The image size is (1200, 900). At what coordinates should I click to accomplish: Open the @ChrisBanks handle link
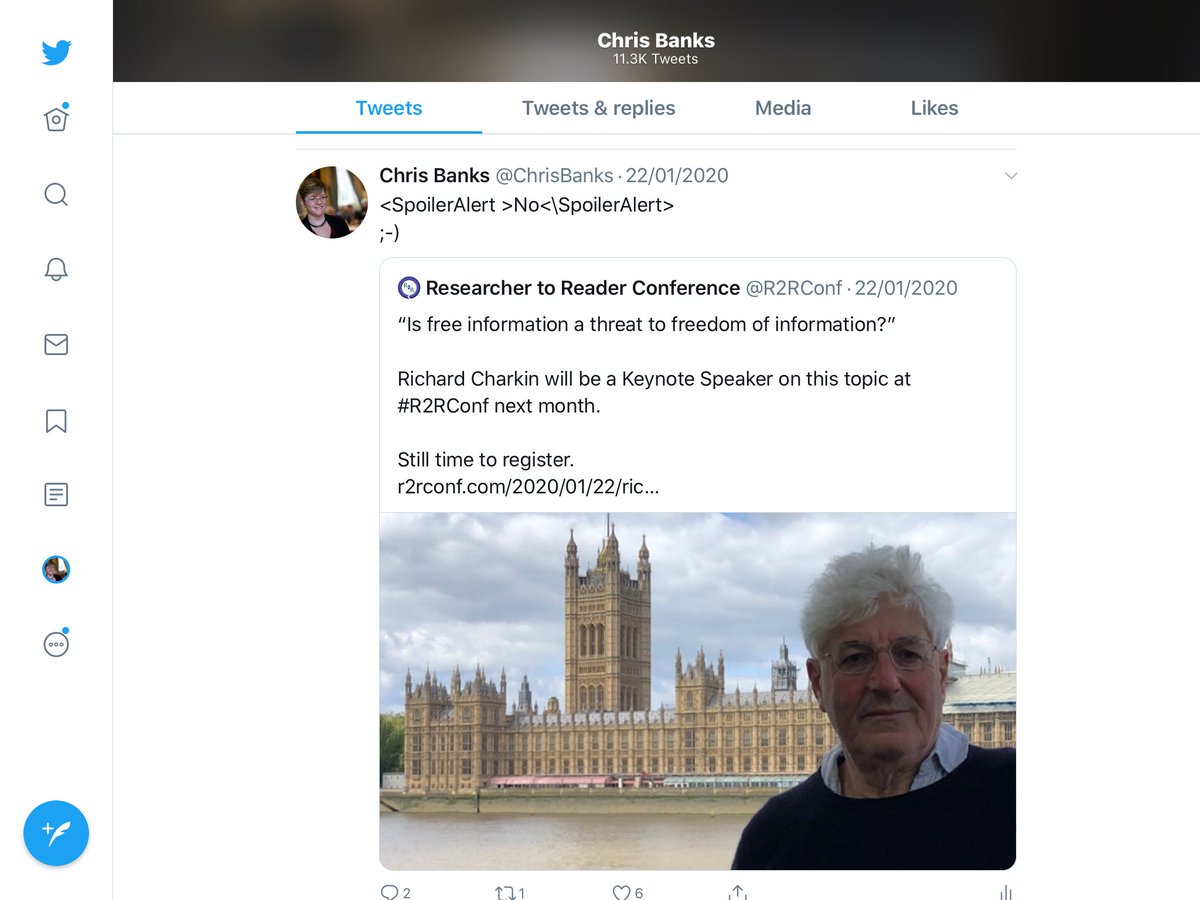[x=555, y=176]
